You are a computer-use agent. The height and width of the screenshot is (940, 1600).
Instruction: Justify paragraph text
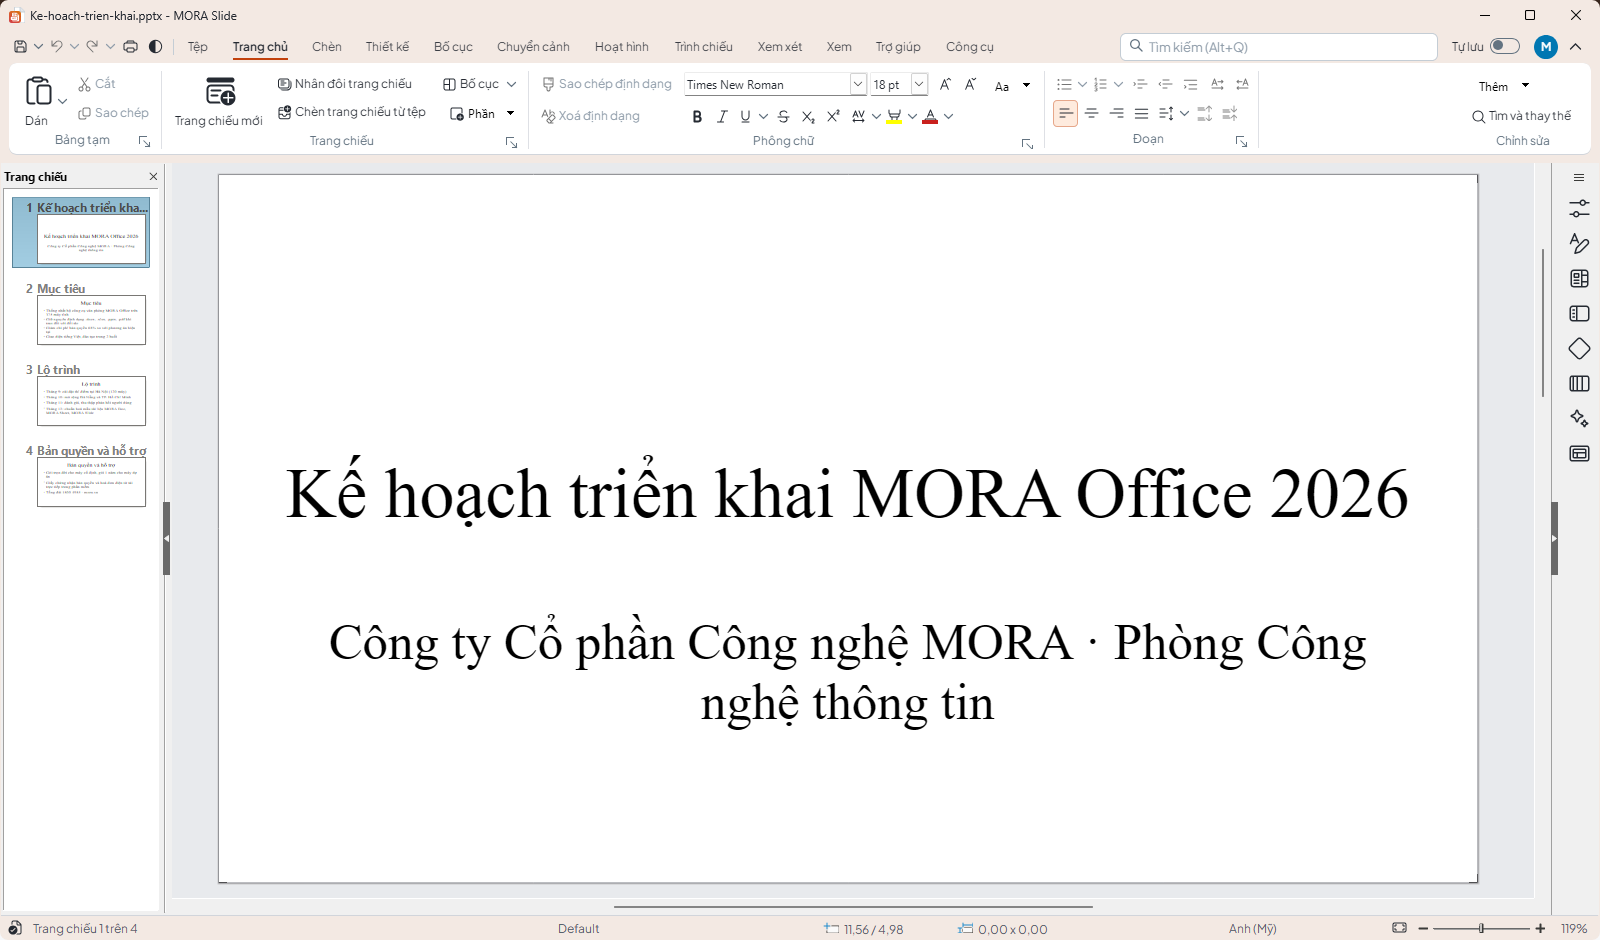1141,114
